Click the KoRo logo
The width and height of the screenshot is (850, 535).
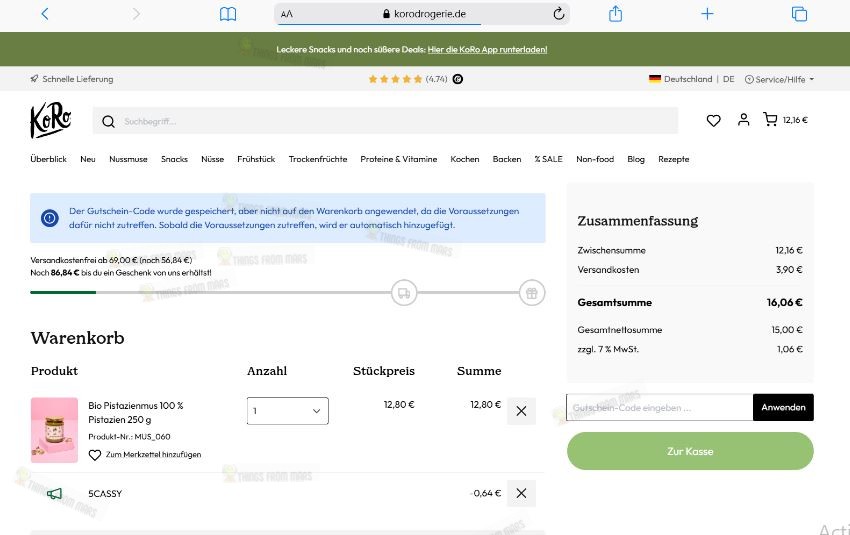click(50, 120)
